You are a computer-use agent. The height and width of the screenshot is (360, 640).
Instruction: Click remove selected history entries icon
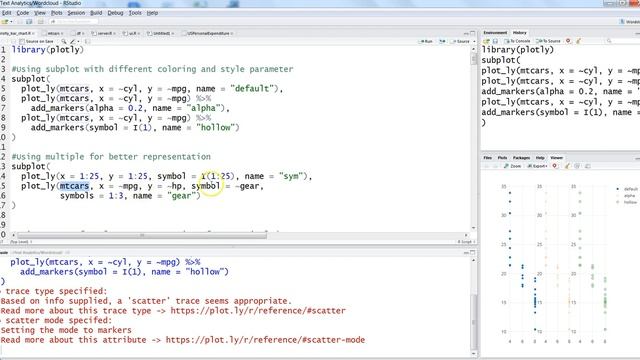click(x=568, y=41)
